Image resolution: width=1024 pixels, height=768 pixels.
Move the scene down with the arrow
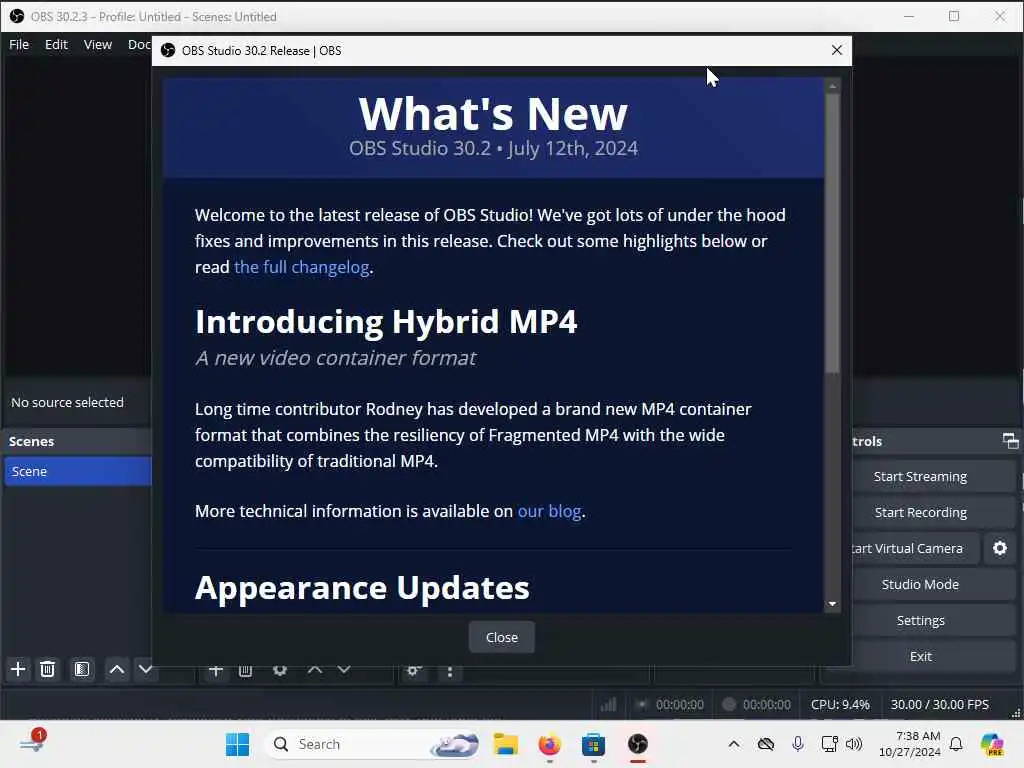(x=146, y=669)
